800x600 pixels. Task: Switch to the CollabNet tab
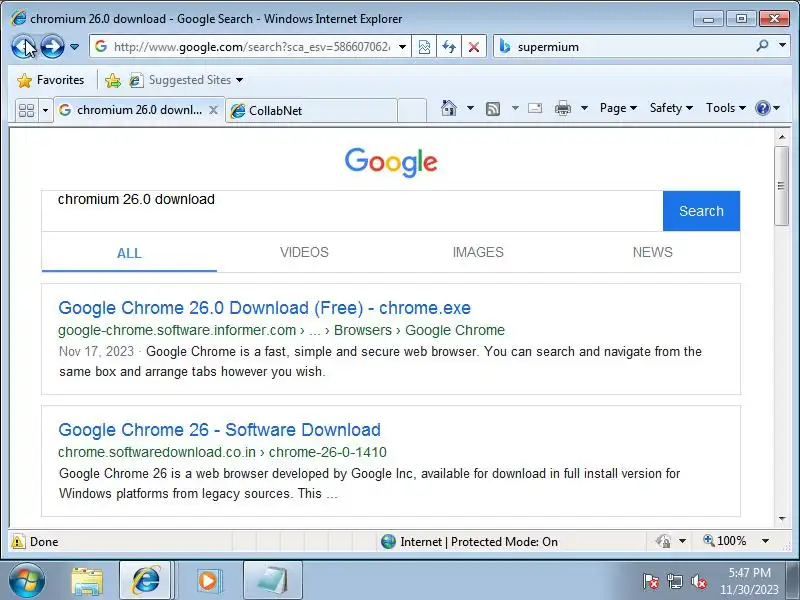[x=311, y=111]
